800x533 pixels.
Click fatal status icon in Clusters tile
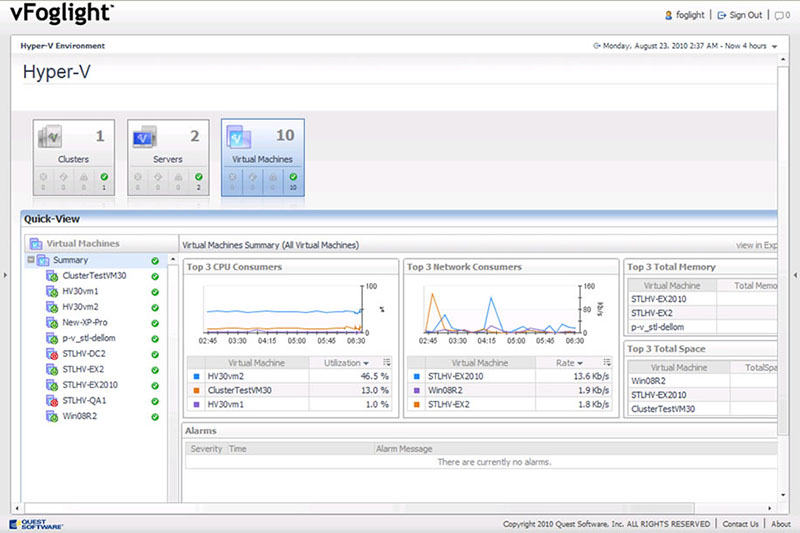[43, 177]
